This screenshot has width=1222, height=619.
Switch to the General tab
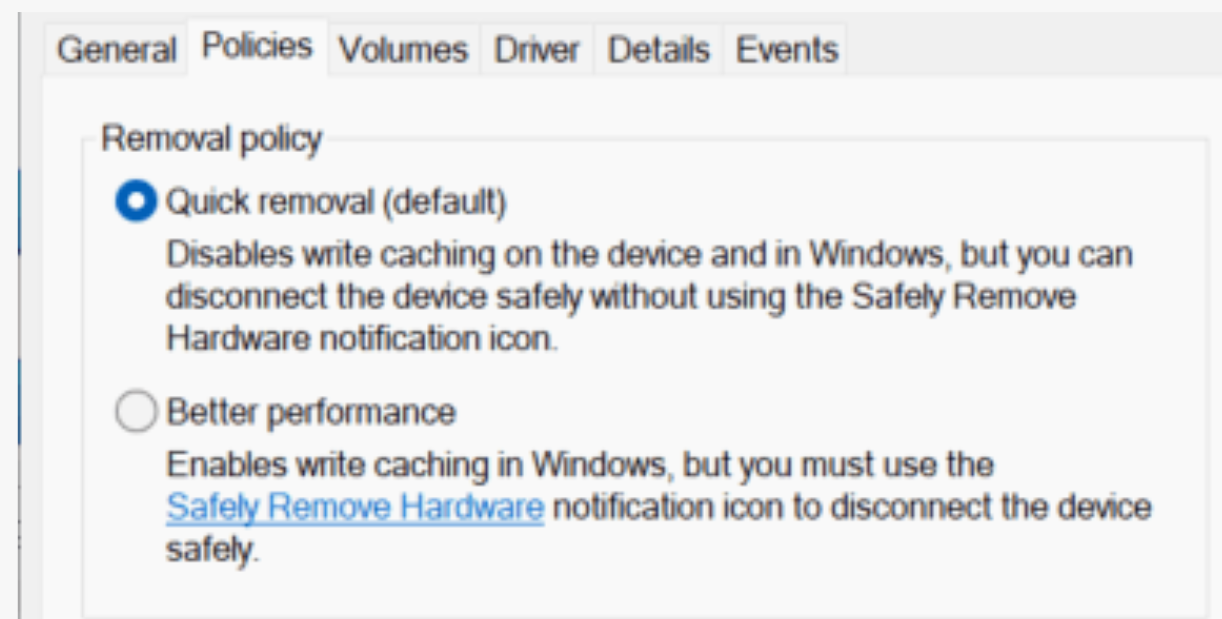tap(117, 50)
